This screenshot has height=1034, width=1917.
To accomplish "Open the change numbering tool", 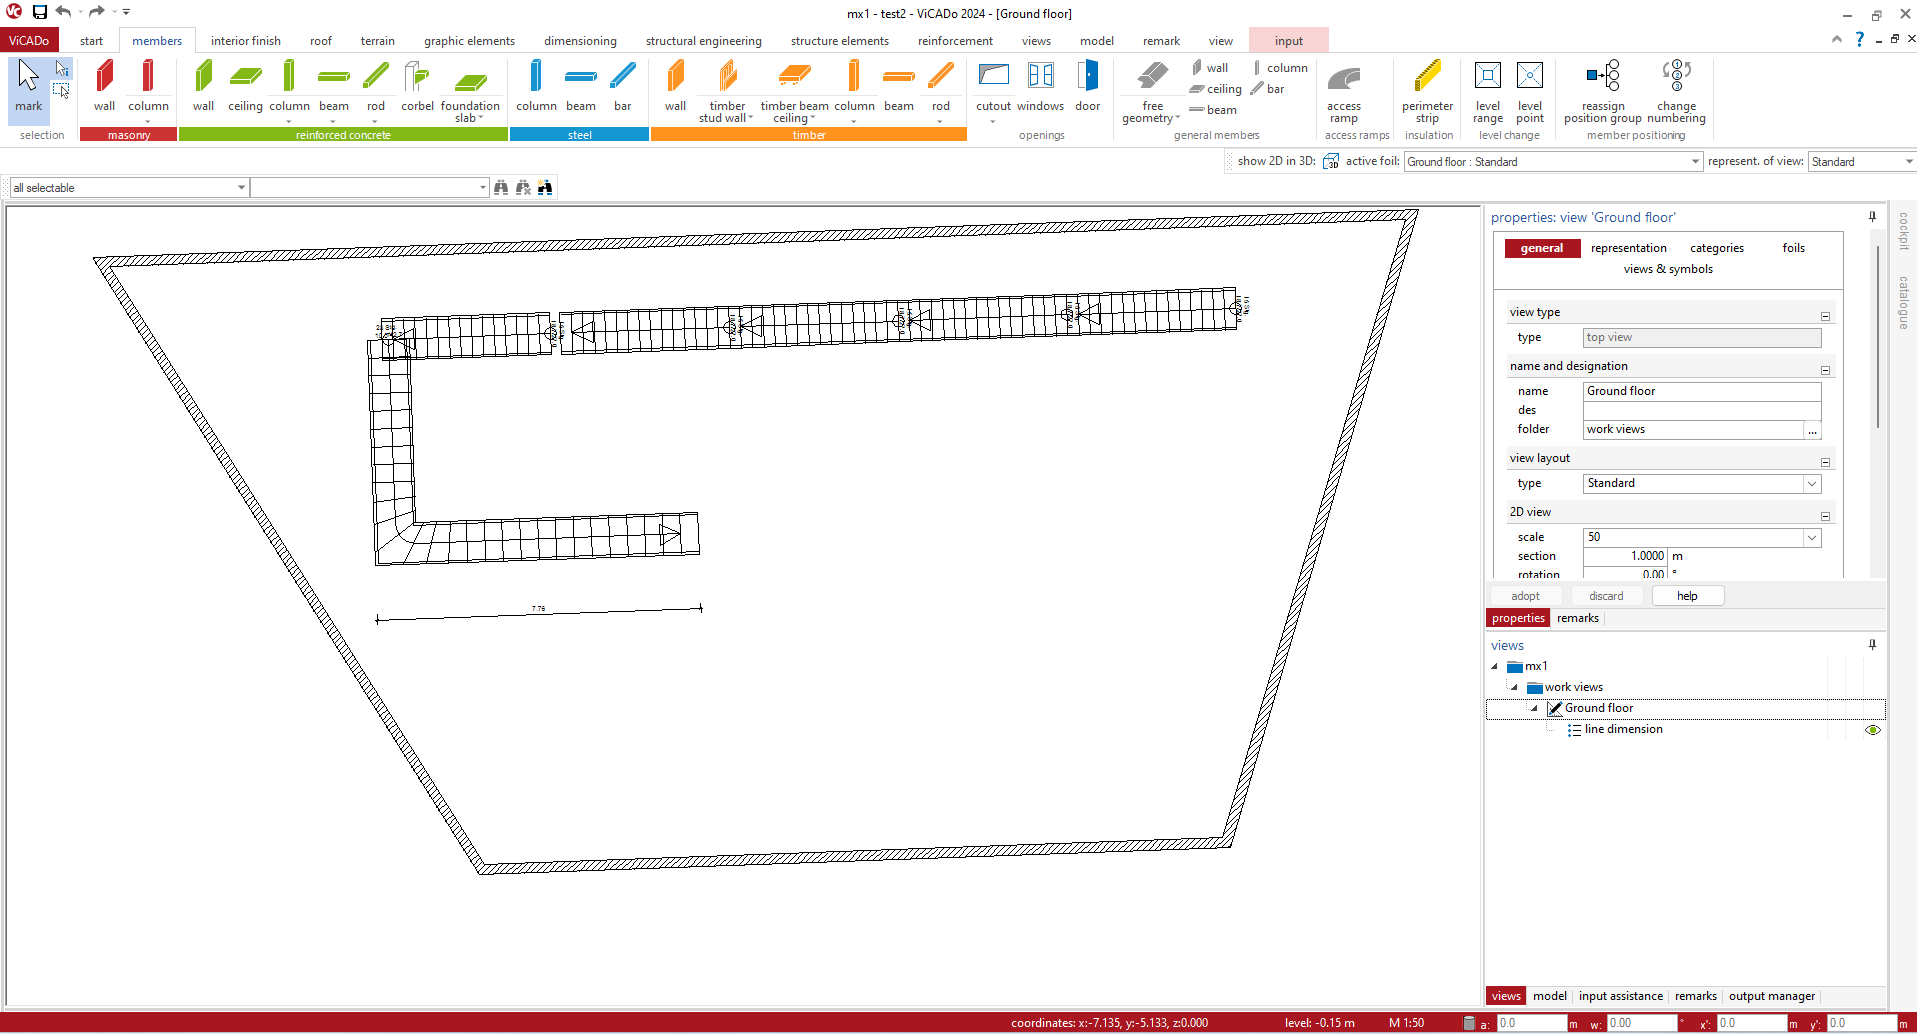I will click(x=1676, y=91).
